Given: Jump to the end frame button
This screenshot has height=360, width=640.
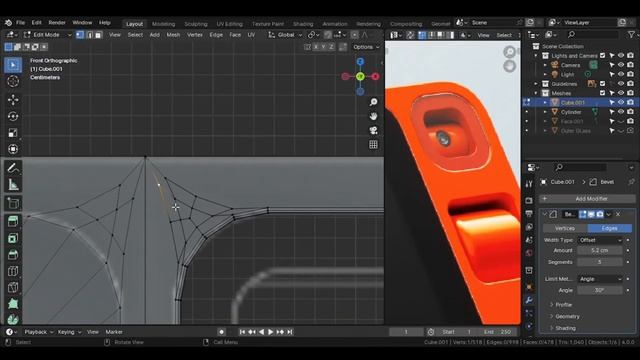Looking at the screenshot, I should tap(289, 332).
